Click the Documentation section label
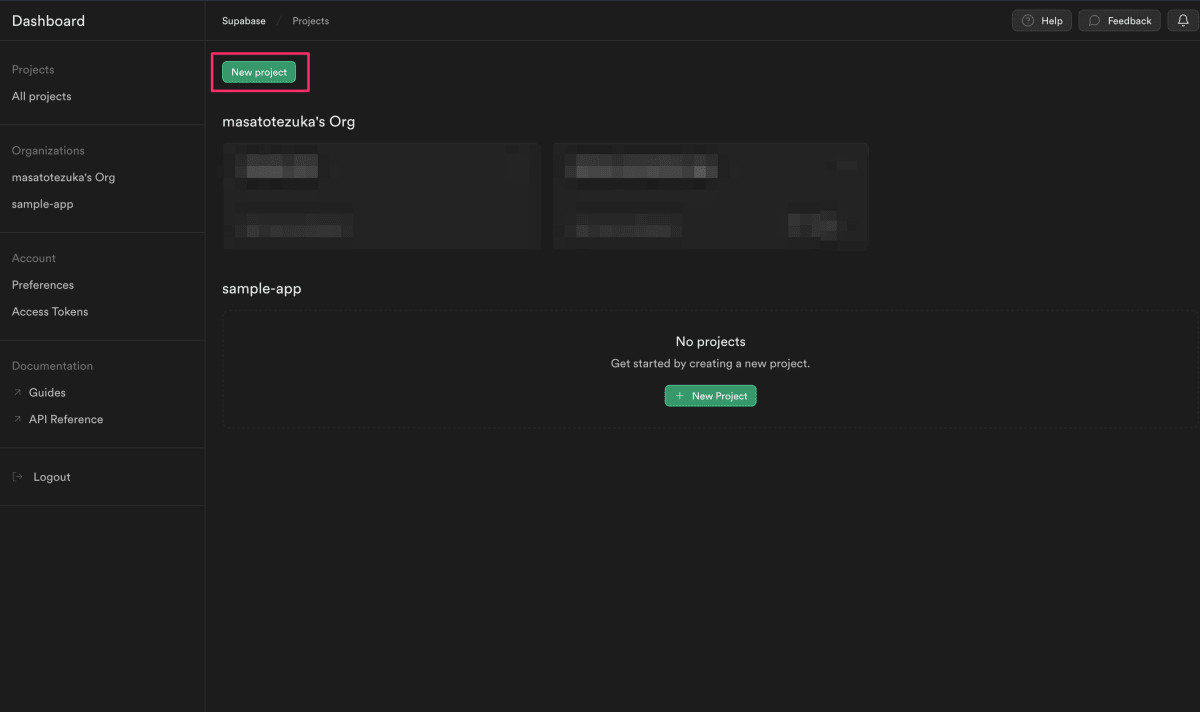The width and height of the screenshot is (1200, 712). pos(52,367)
